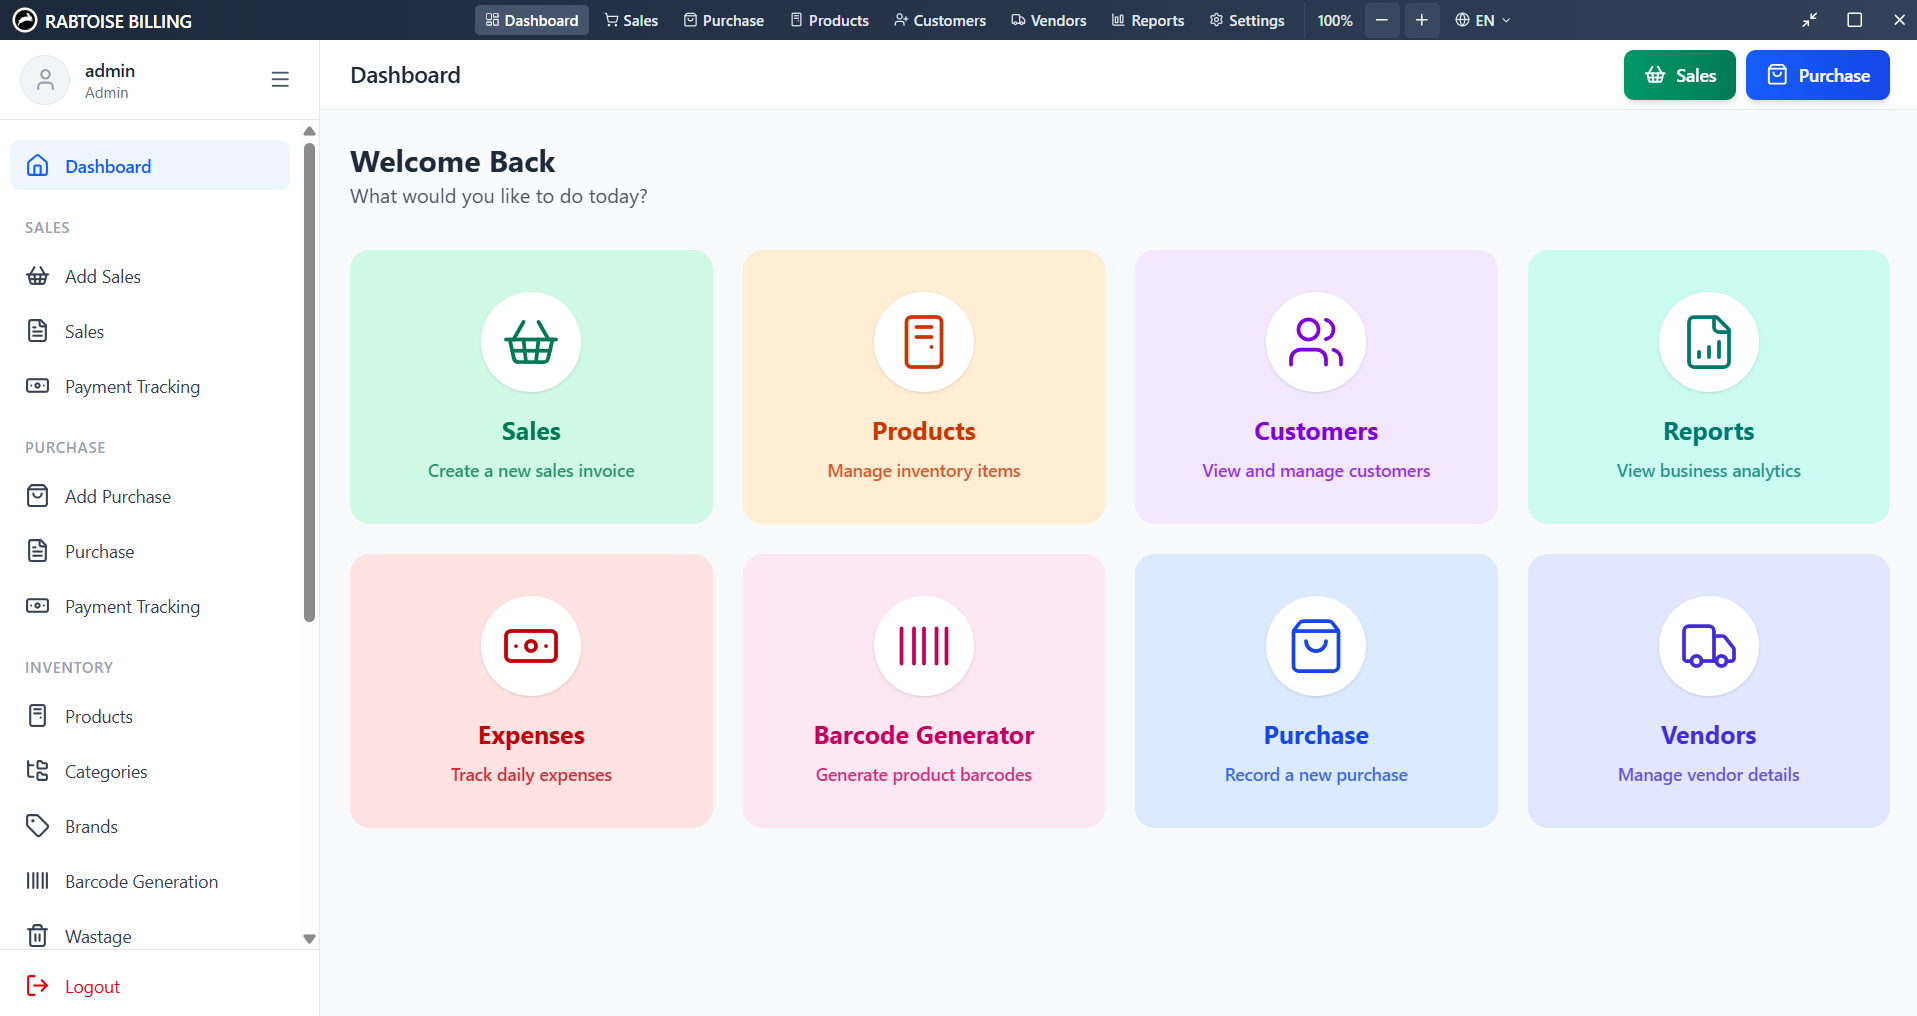Click the sidebar Logout exit icon

(x=37, y=986)
